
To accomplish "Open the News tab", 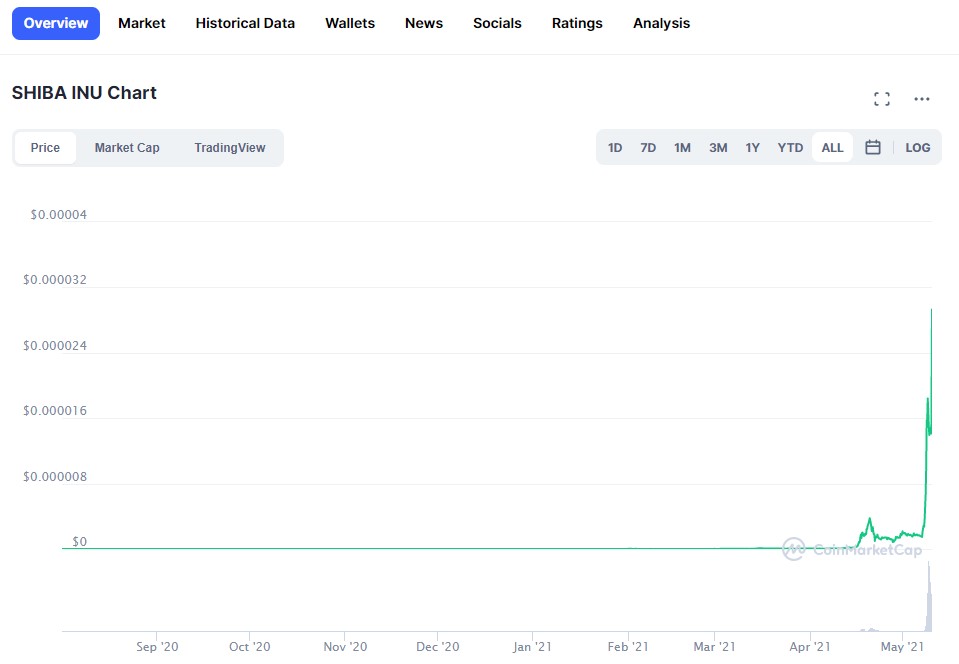I will click(424, 23).
